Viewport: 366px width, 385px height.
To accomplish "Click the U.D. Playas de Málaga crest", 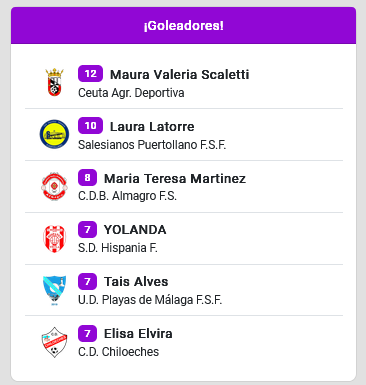I will coord(54,290).
